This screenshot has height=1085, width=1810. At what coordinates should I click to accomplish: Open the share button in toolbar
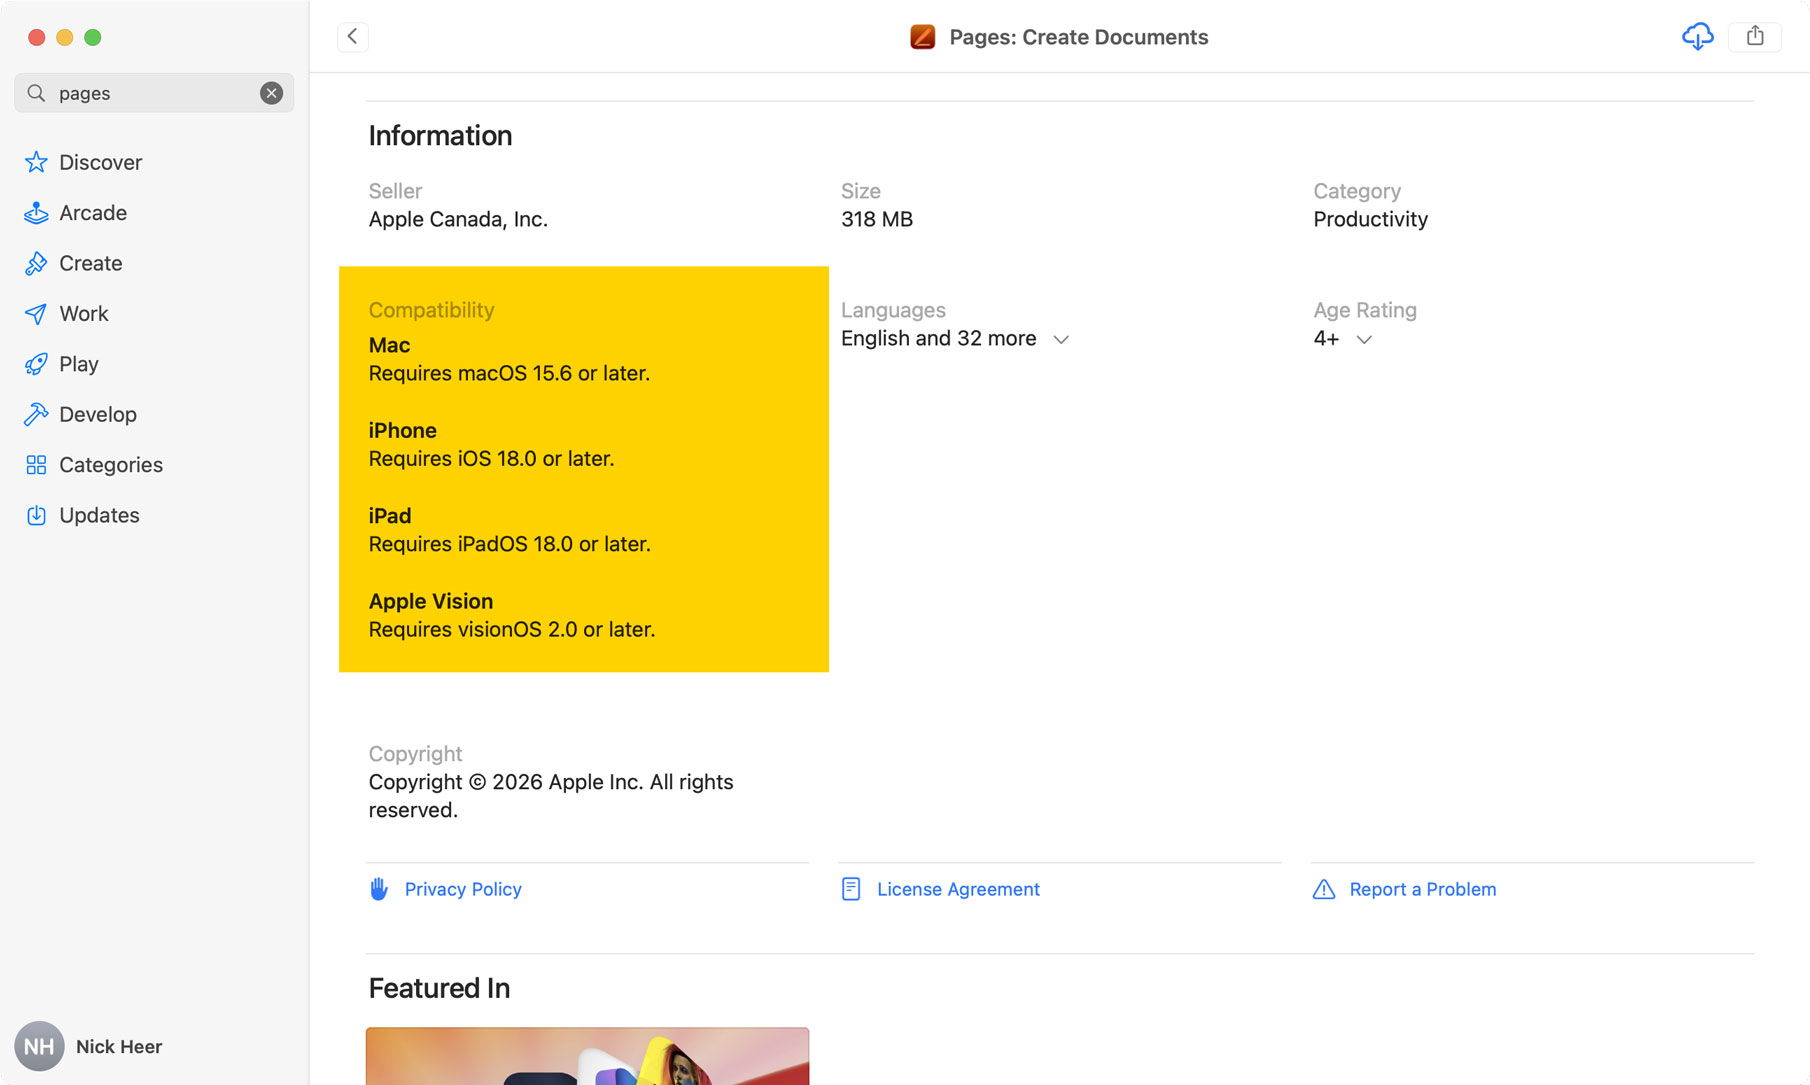[x=1755, y=37]
